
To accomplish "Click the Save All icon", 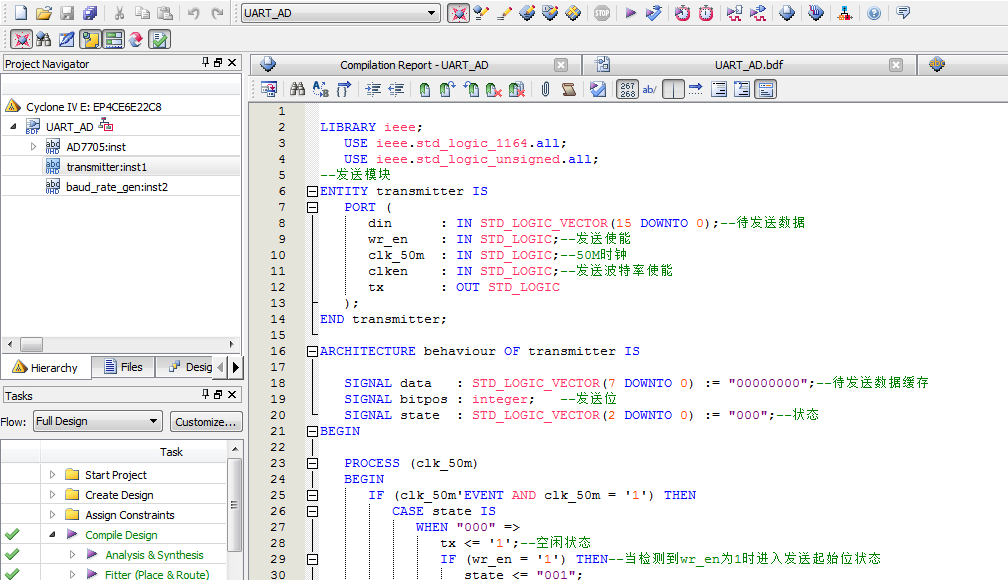I will pyautogui.click(x=91, y=13).
